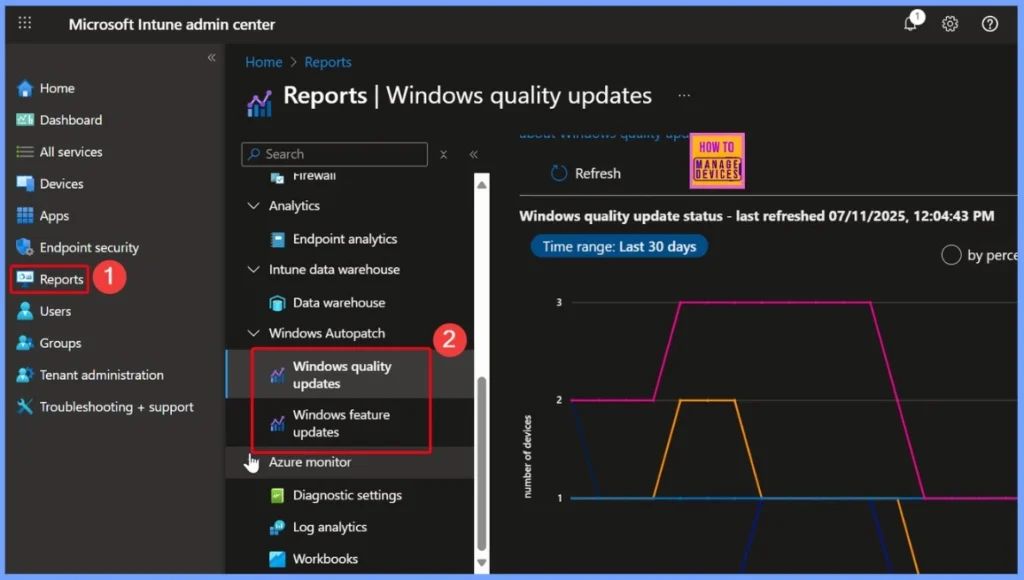
Task: Click the menu scrollbar down arrow
Action: [482, 563]
